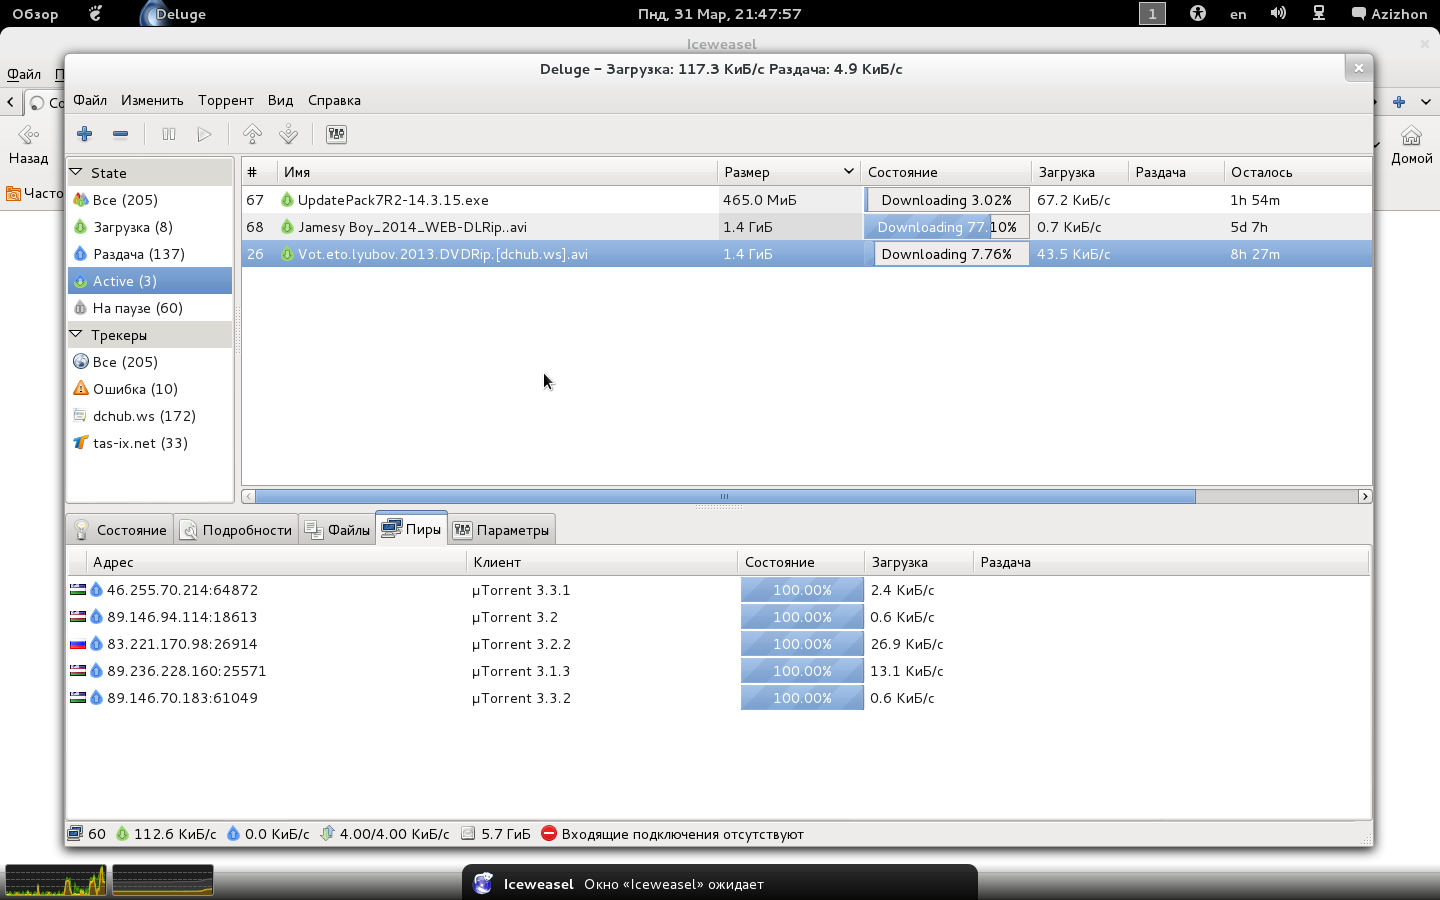The width and height of the screenshot is (1440, 900).
Task: Open the system volume indicator
Action: (x=1278, y=14)
